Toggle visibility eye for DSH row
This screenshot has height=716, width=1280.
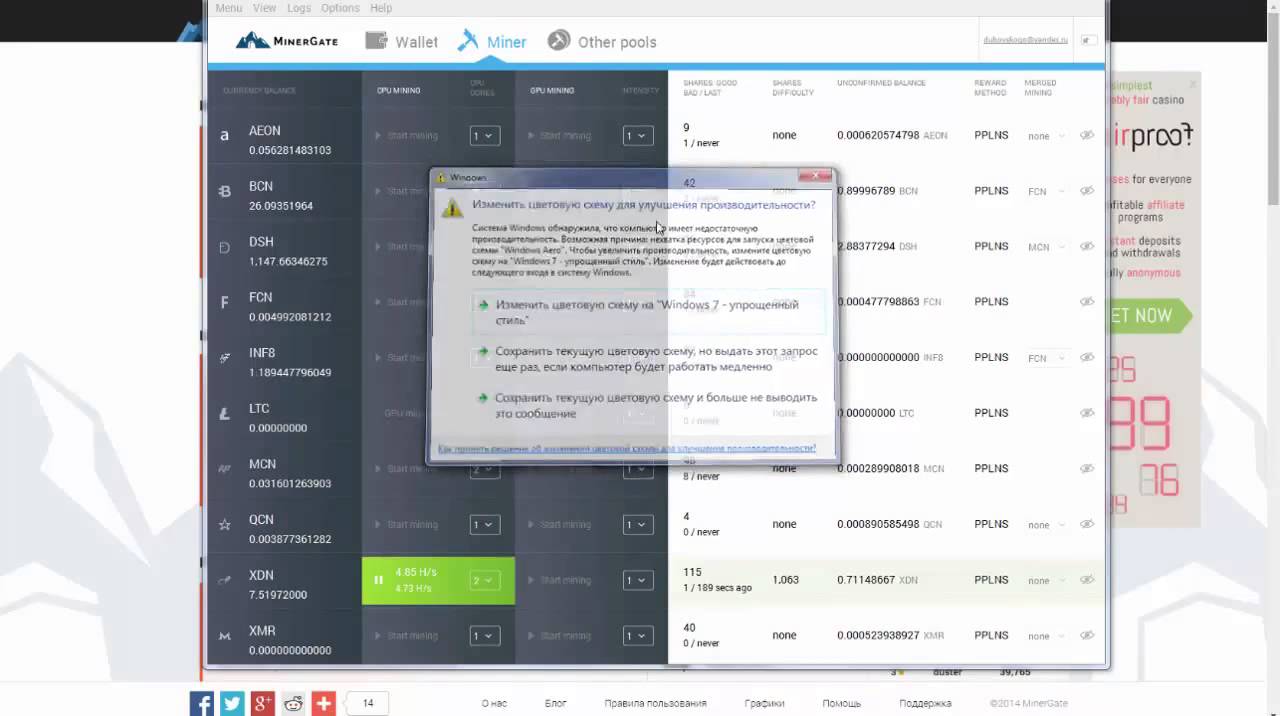[1087, 246]
